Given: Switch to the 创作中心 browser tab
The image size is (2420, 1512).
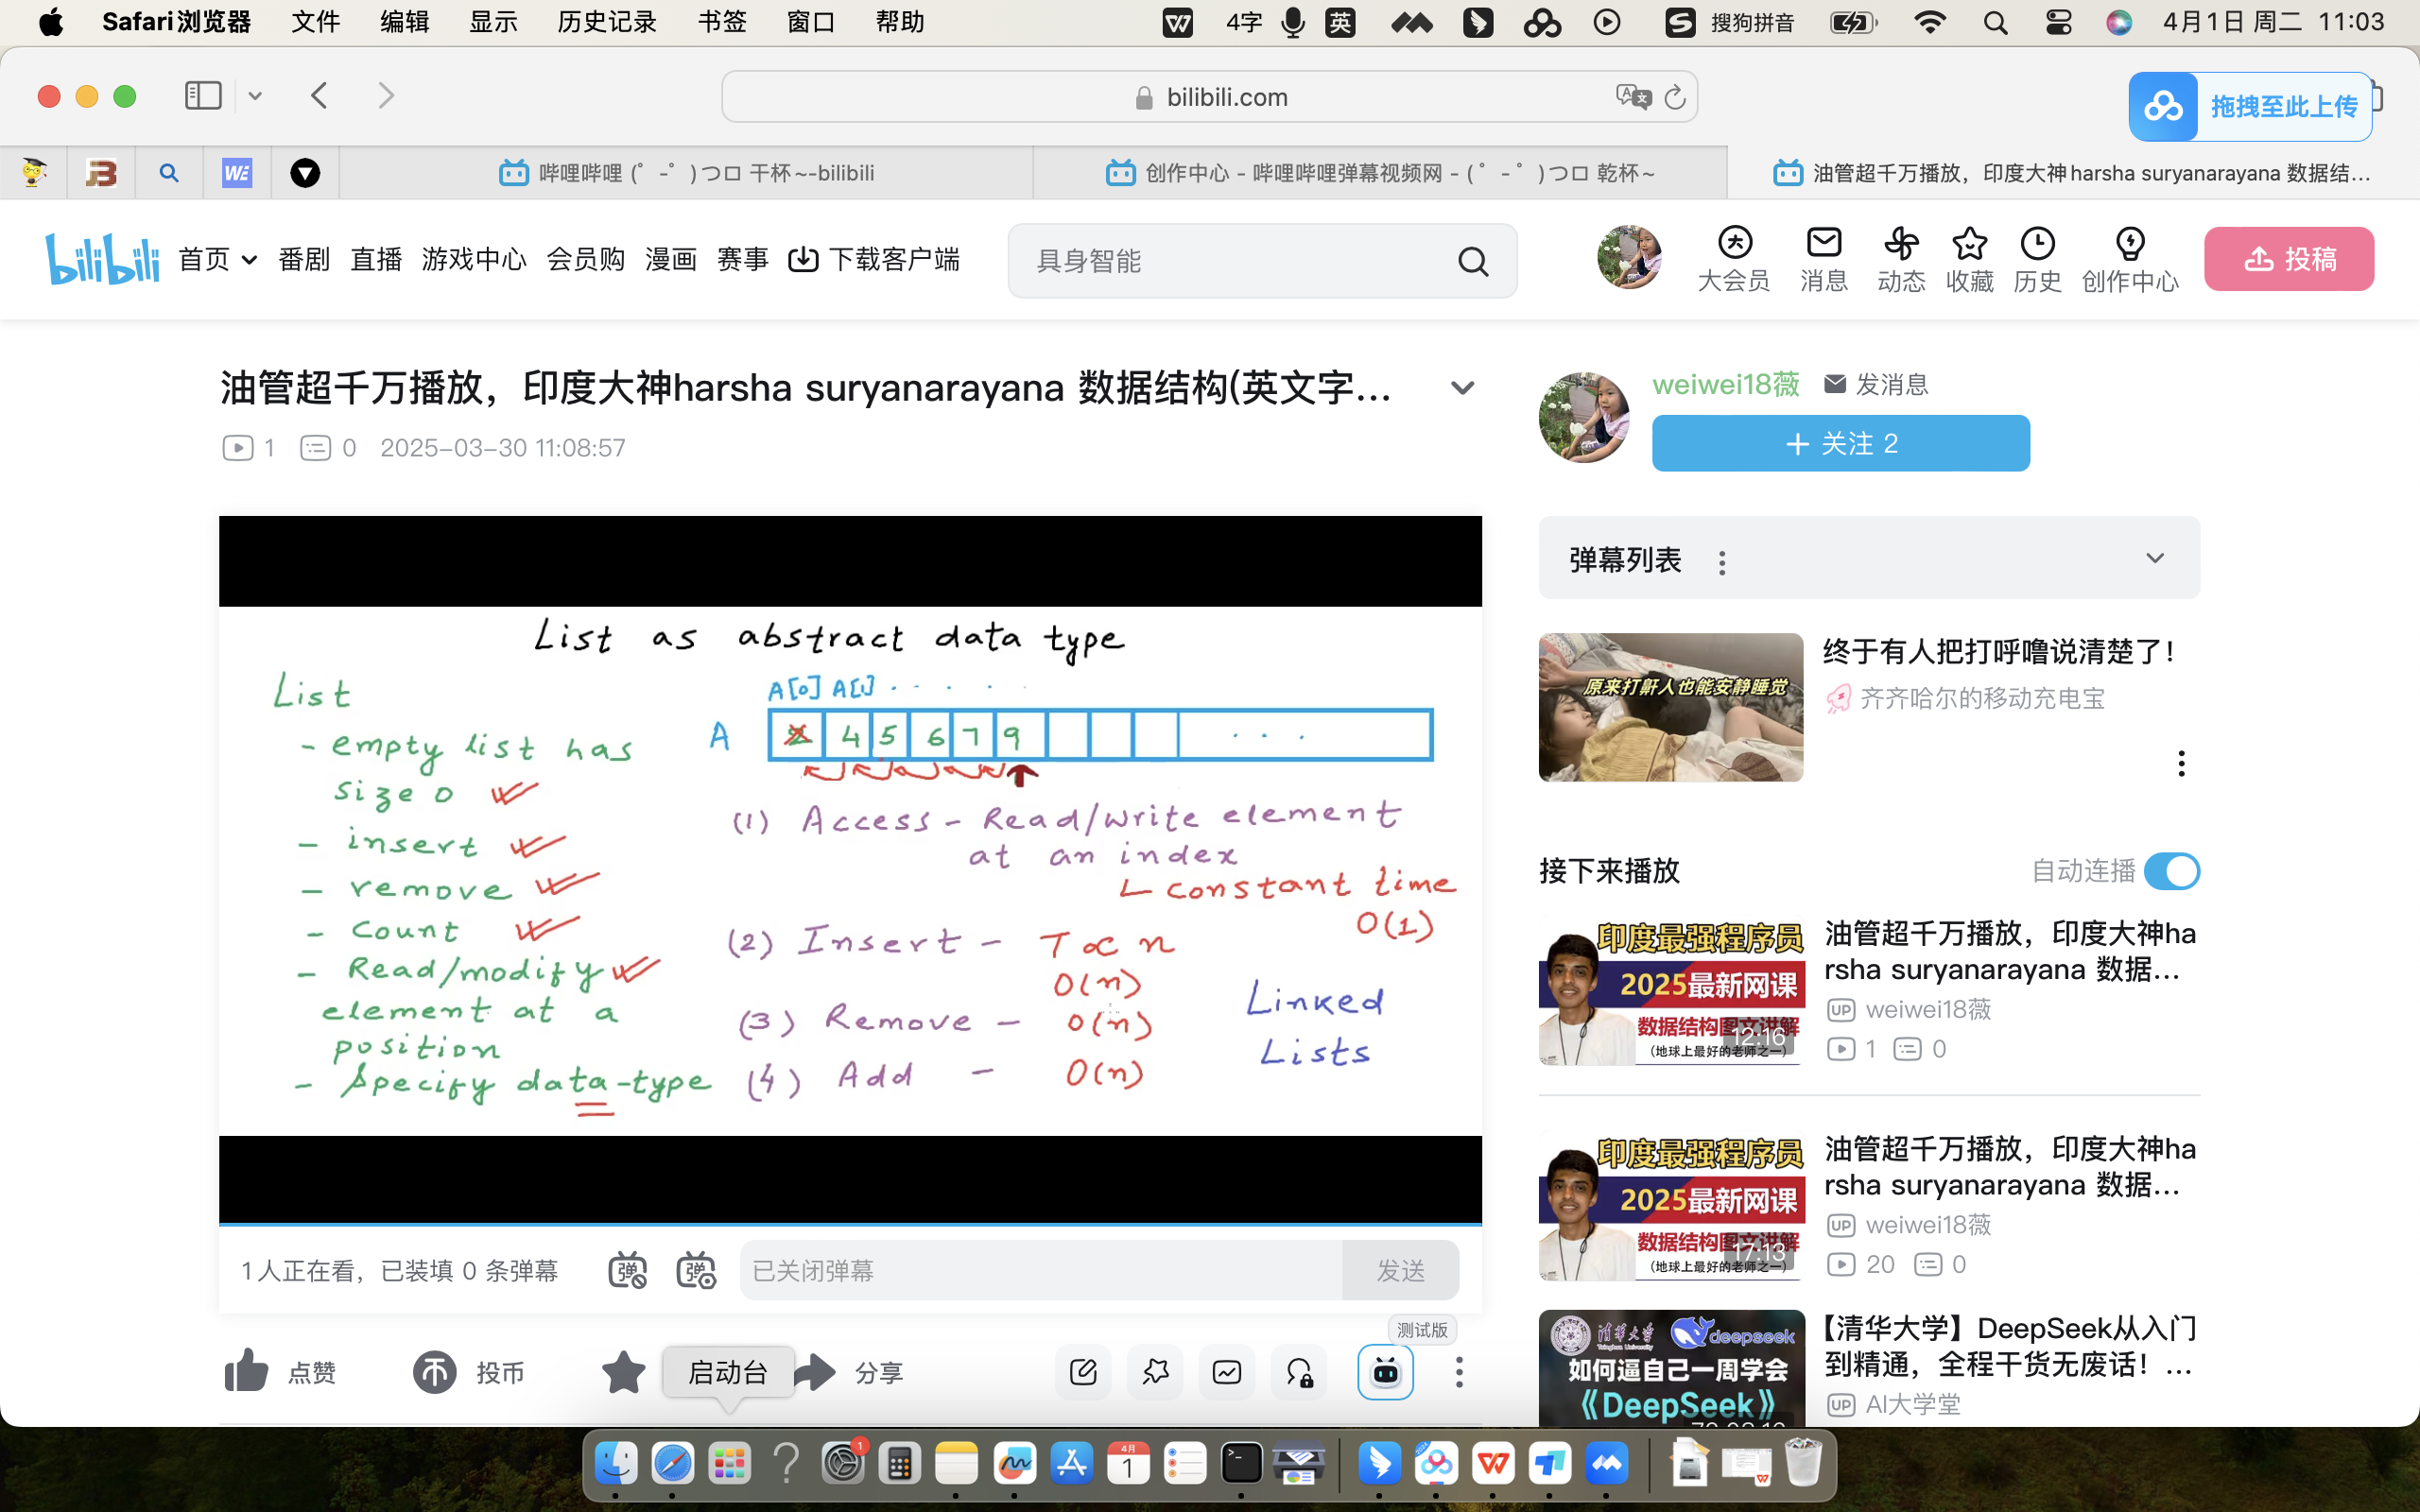Looking at the screenshot, I should pyautogui.click(x=1380, y=173).
